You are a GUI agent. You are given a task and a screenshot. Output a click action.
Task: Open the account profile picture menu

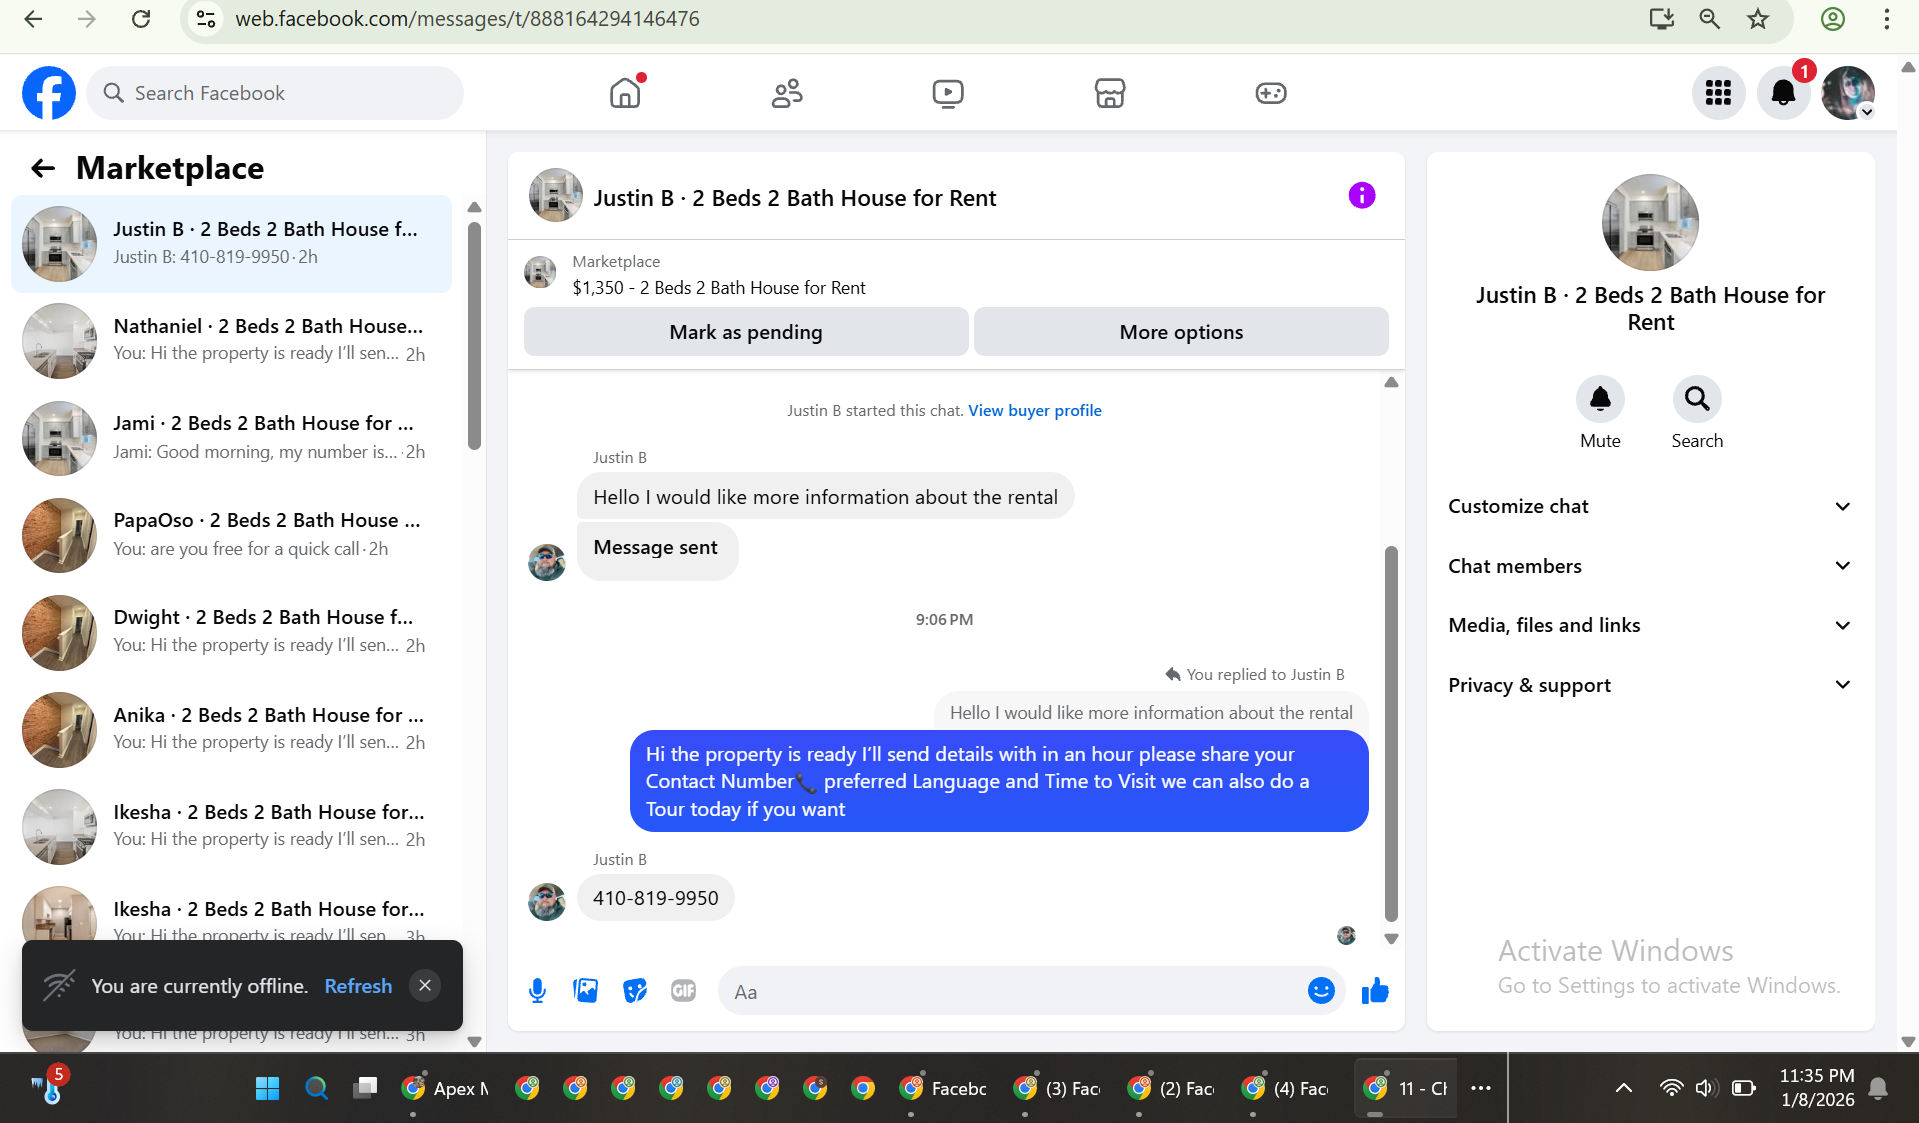1848,93
